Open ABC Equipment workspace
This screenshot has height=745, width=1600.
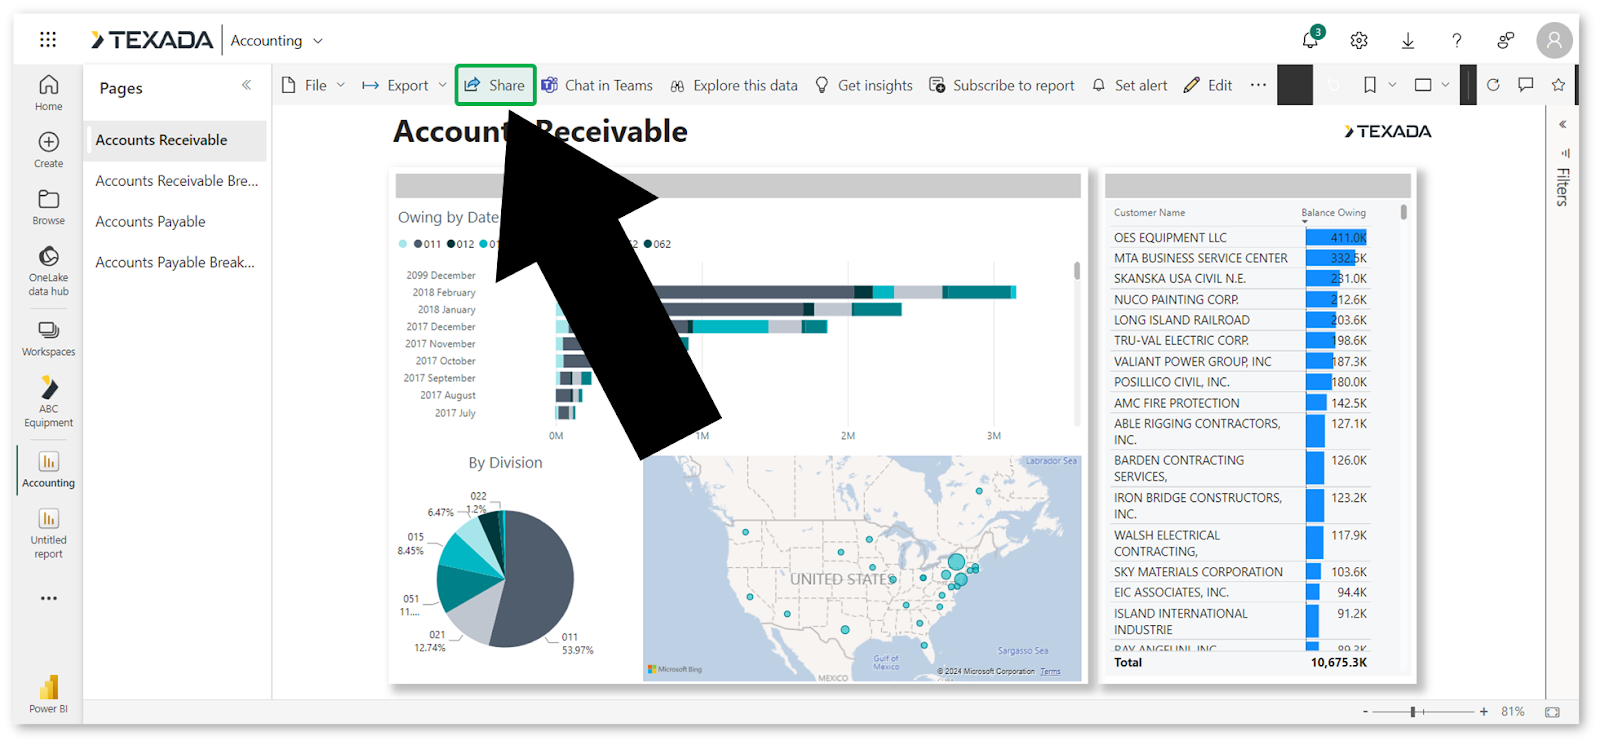point(48,401)
